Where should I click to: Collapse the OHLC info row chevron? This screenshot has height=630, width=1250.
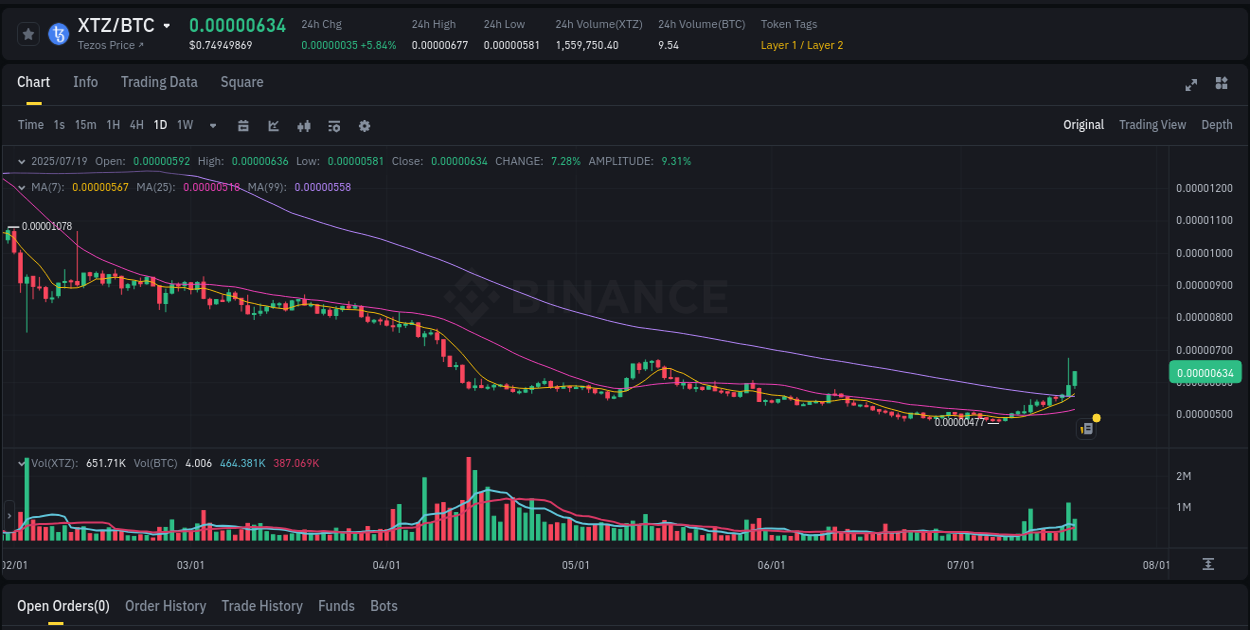pos(21,161)
